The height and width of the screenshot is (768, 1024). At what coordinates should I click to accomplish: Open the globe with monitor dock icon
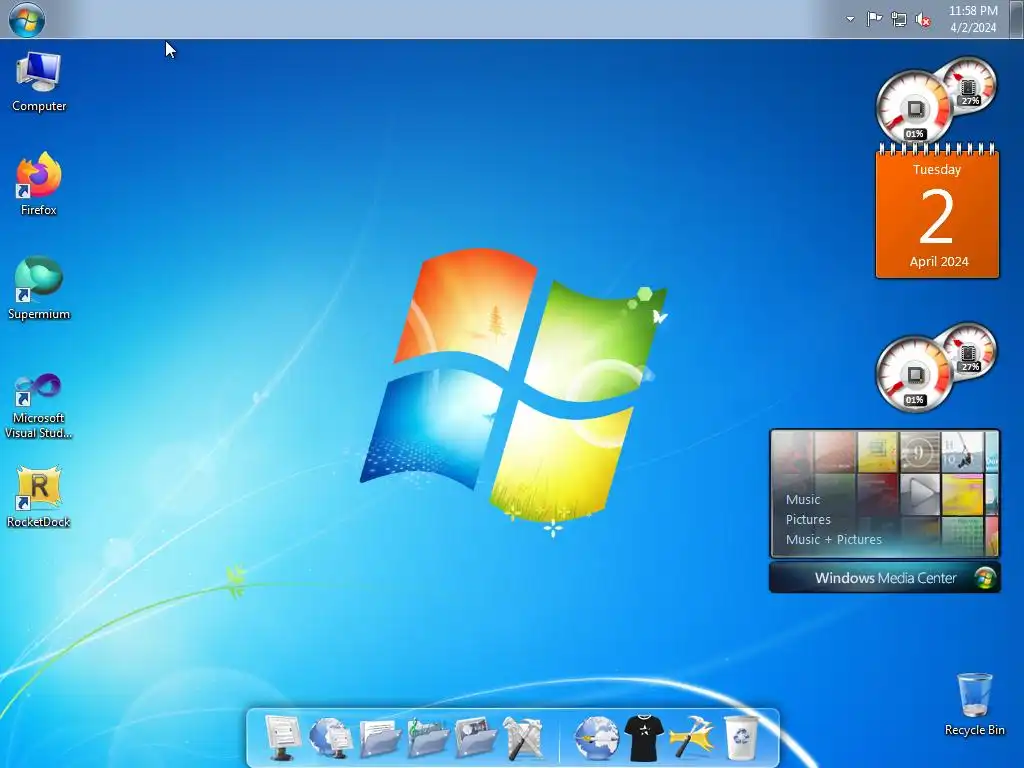pos(330,737)
